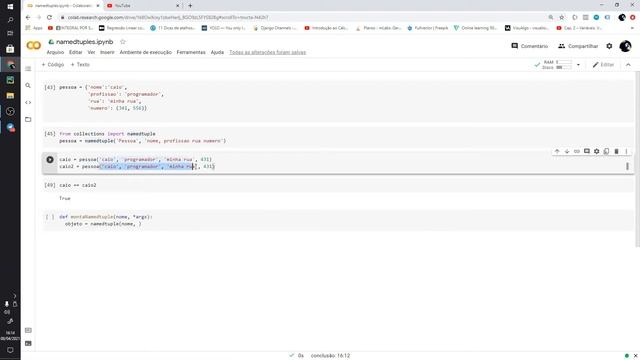Open the Fullvector | Freepik bookmark
This screenshot has height=360, width=640.
coord(427,28)
